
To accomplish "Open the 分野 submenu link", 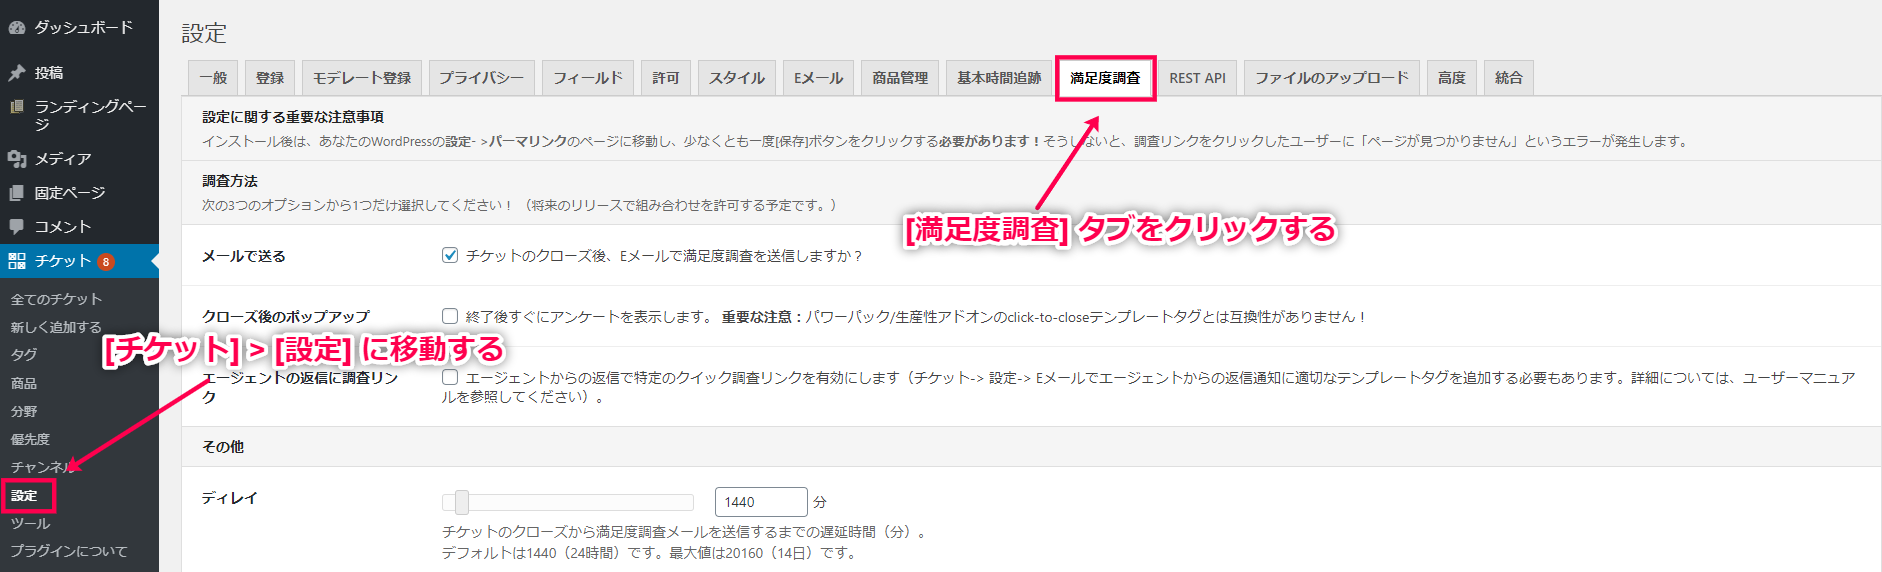I will point(24,411).
